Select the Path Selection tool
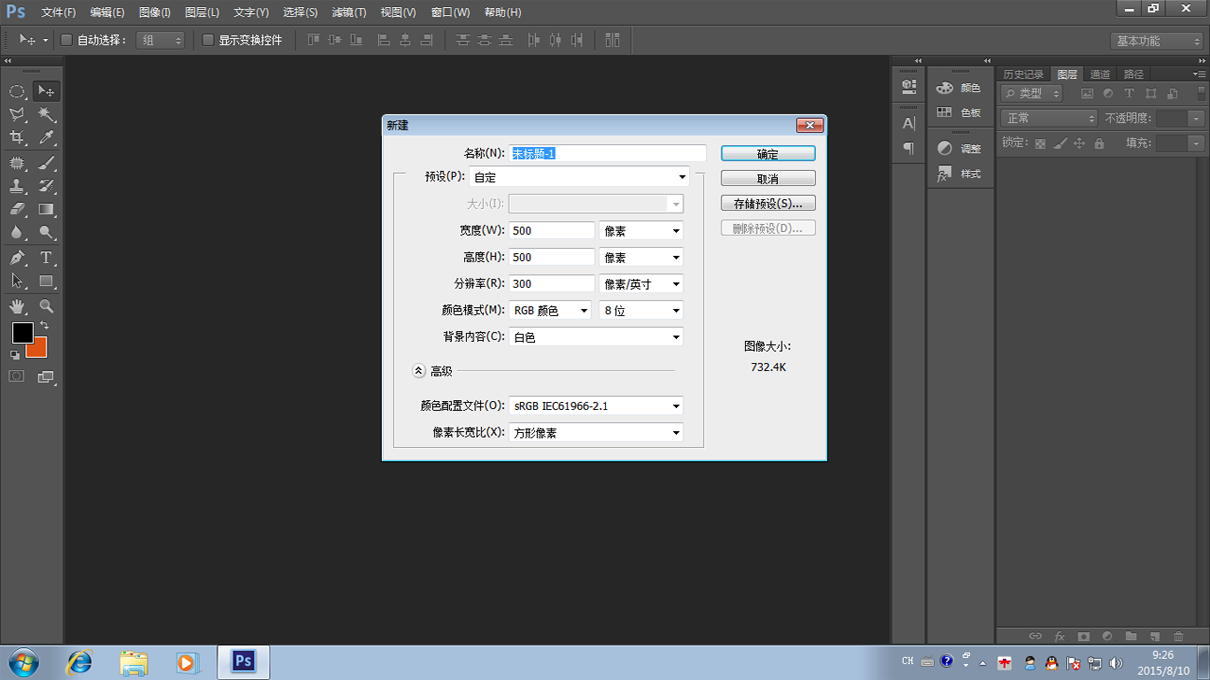 [17, 281]
